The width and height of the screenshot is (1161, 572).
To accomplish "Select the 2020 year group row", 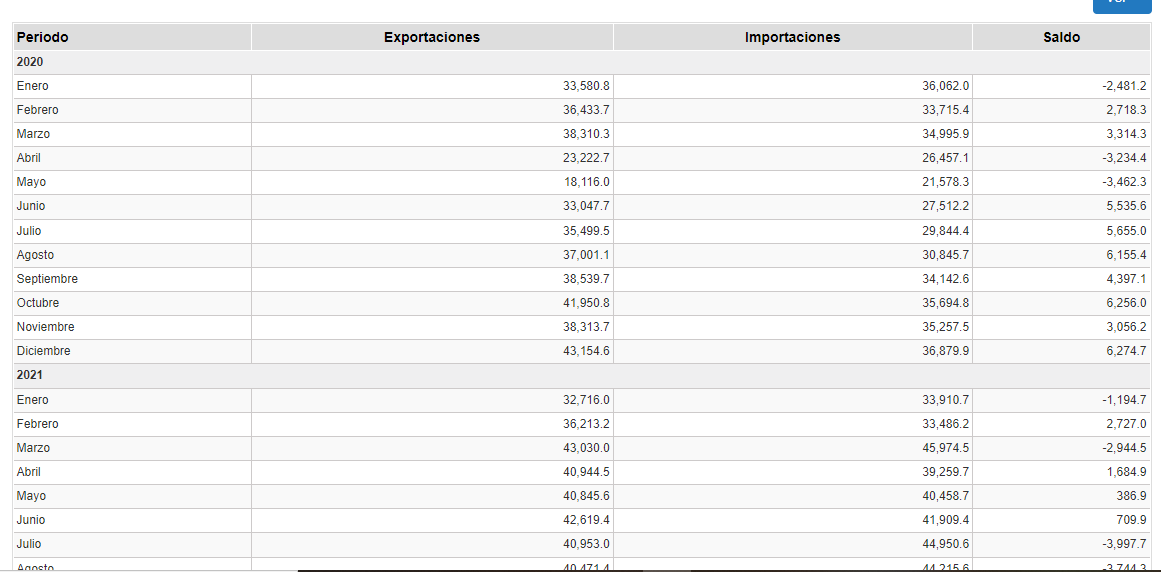I will pyautogui.click(x=30, y=62).
